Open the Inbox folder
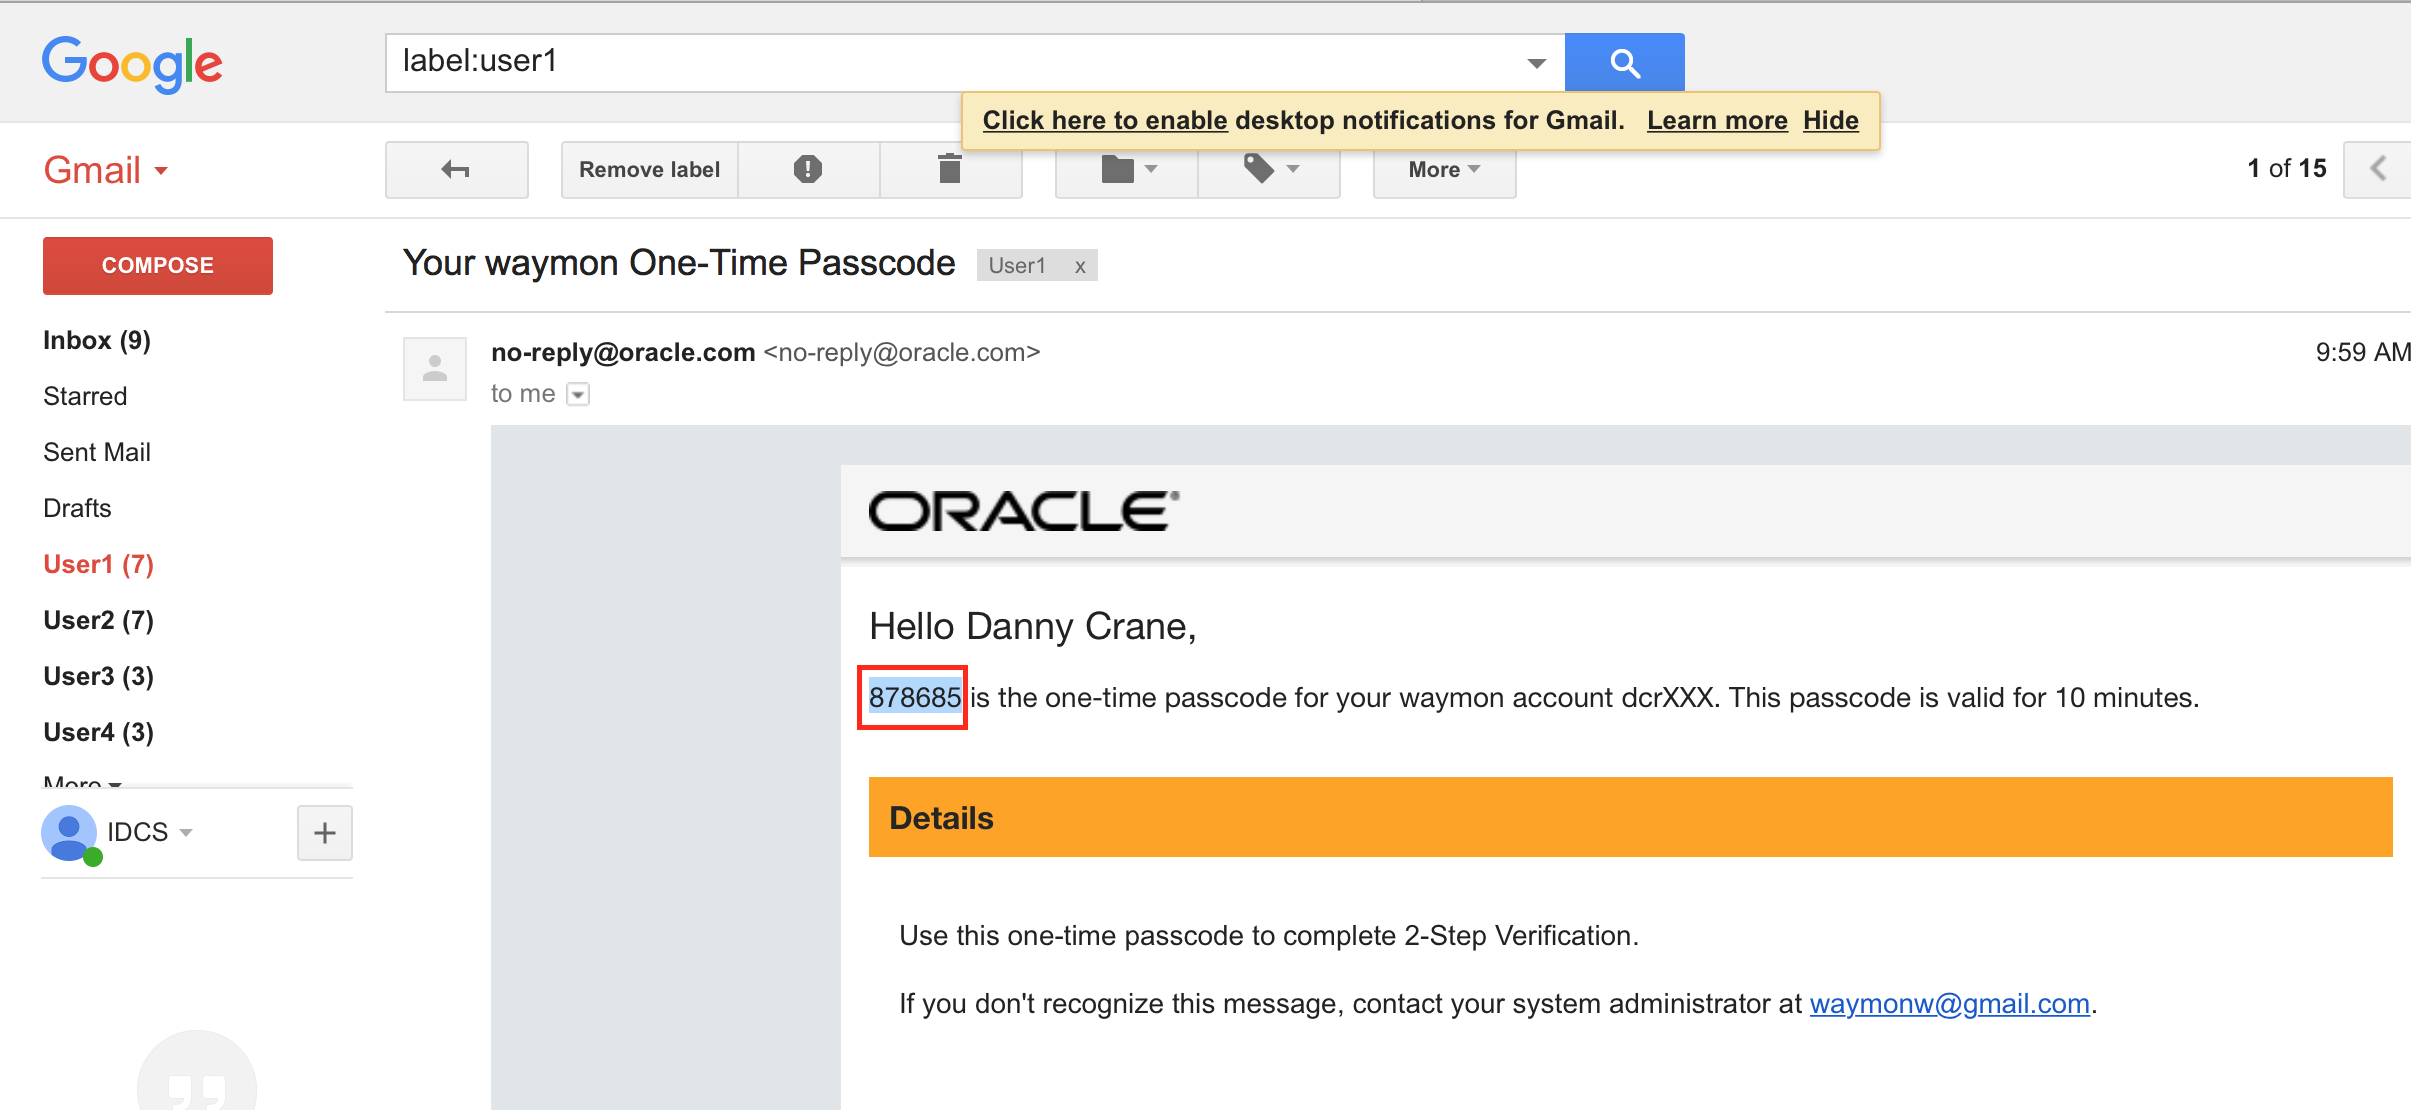The width and height of the screenshot is (2411, 1110). 97,341
